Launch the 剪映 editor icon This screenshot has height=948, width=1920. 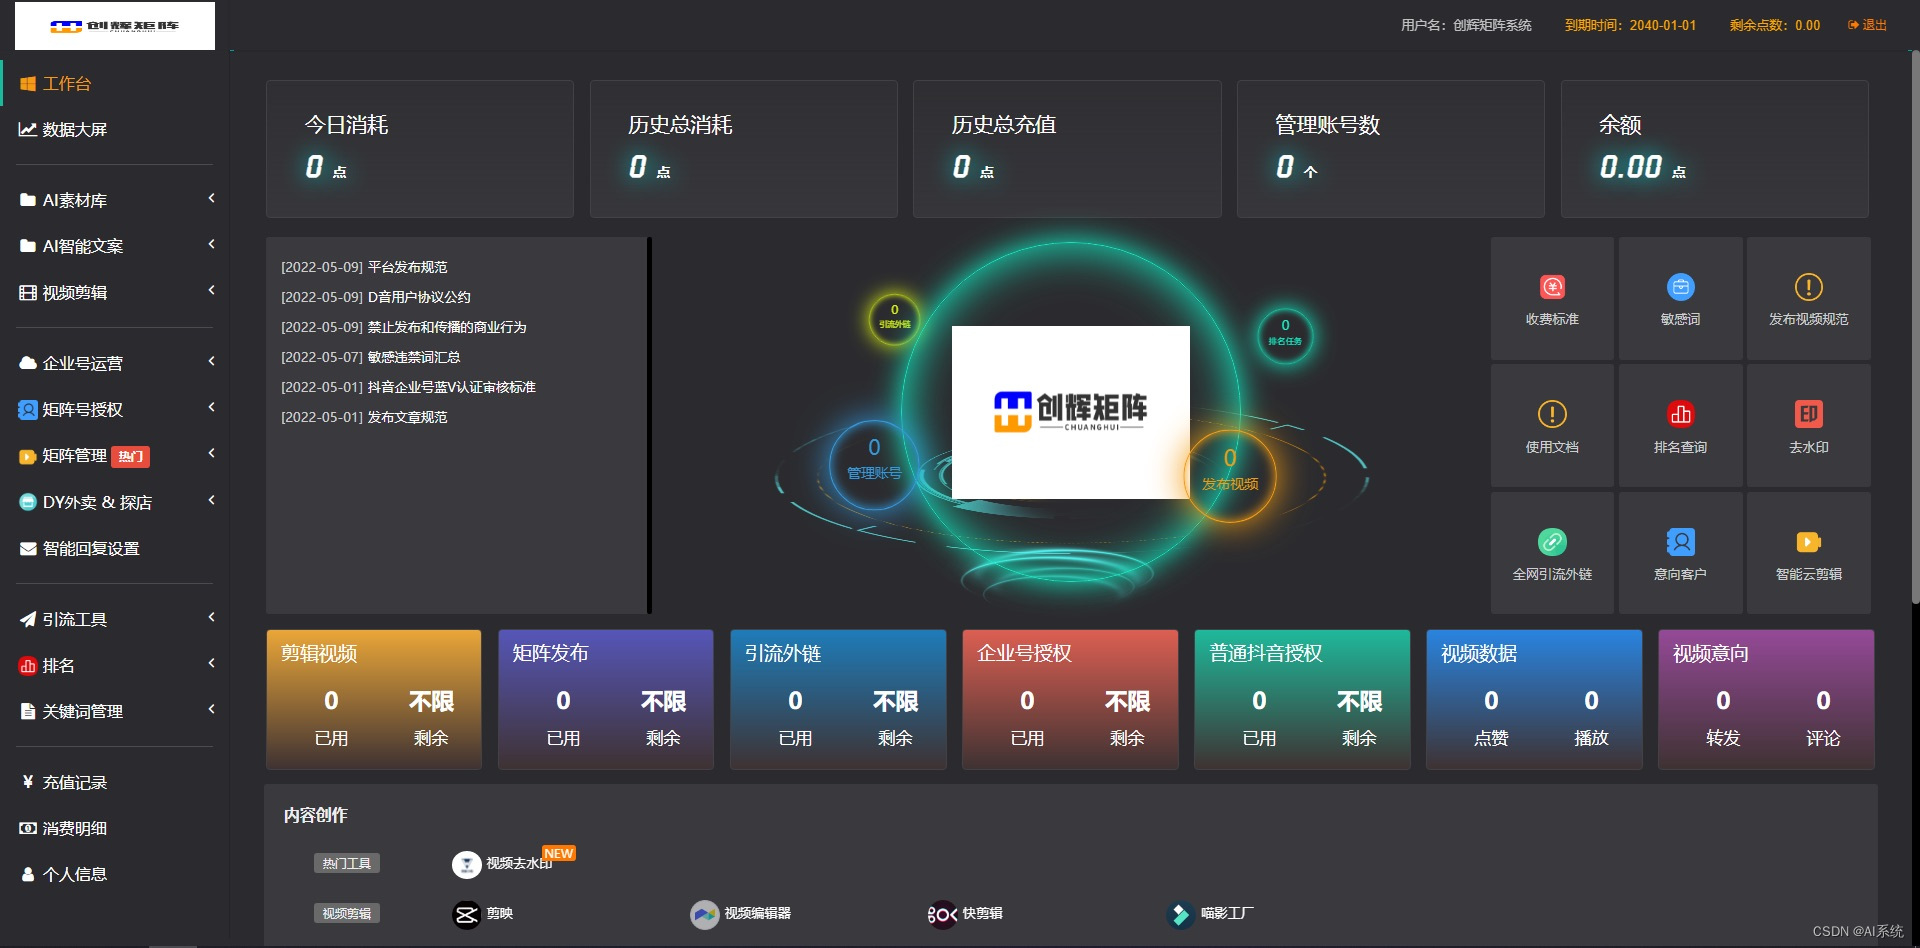(x=466, y=914)
